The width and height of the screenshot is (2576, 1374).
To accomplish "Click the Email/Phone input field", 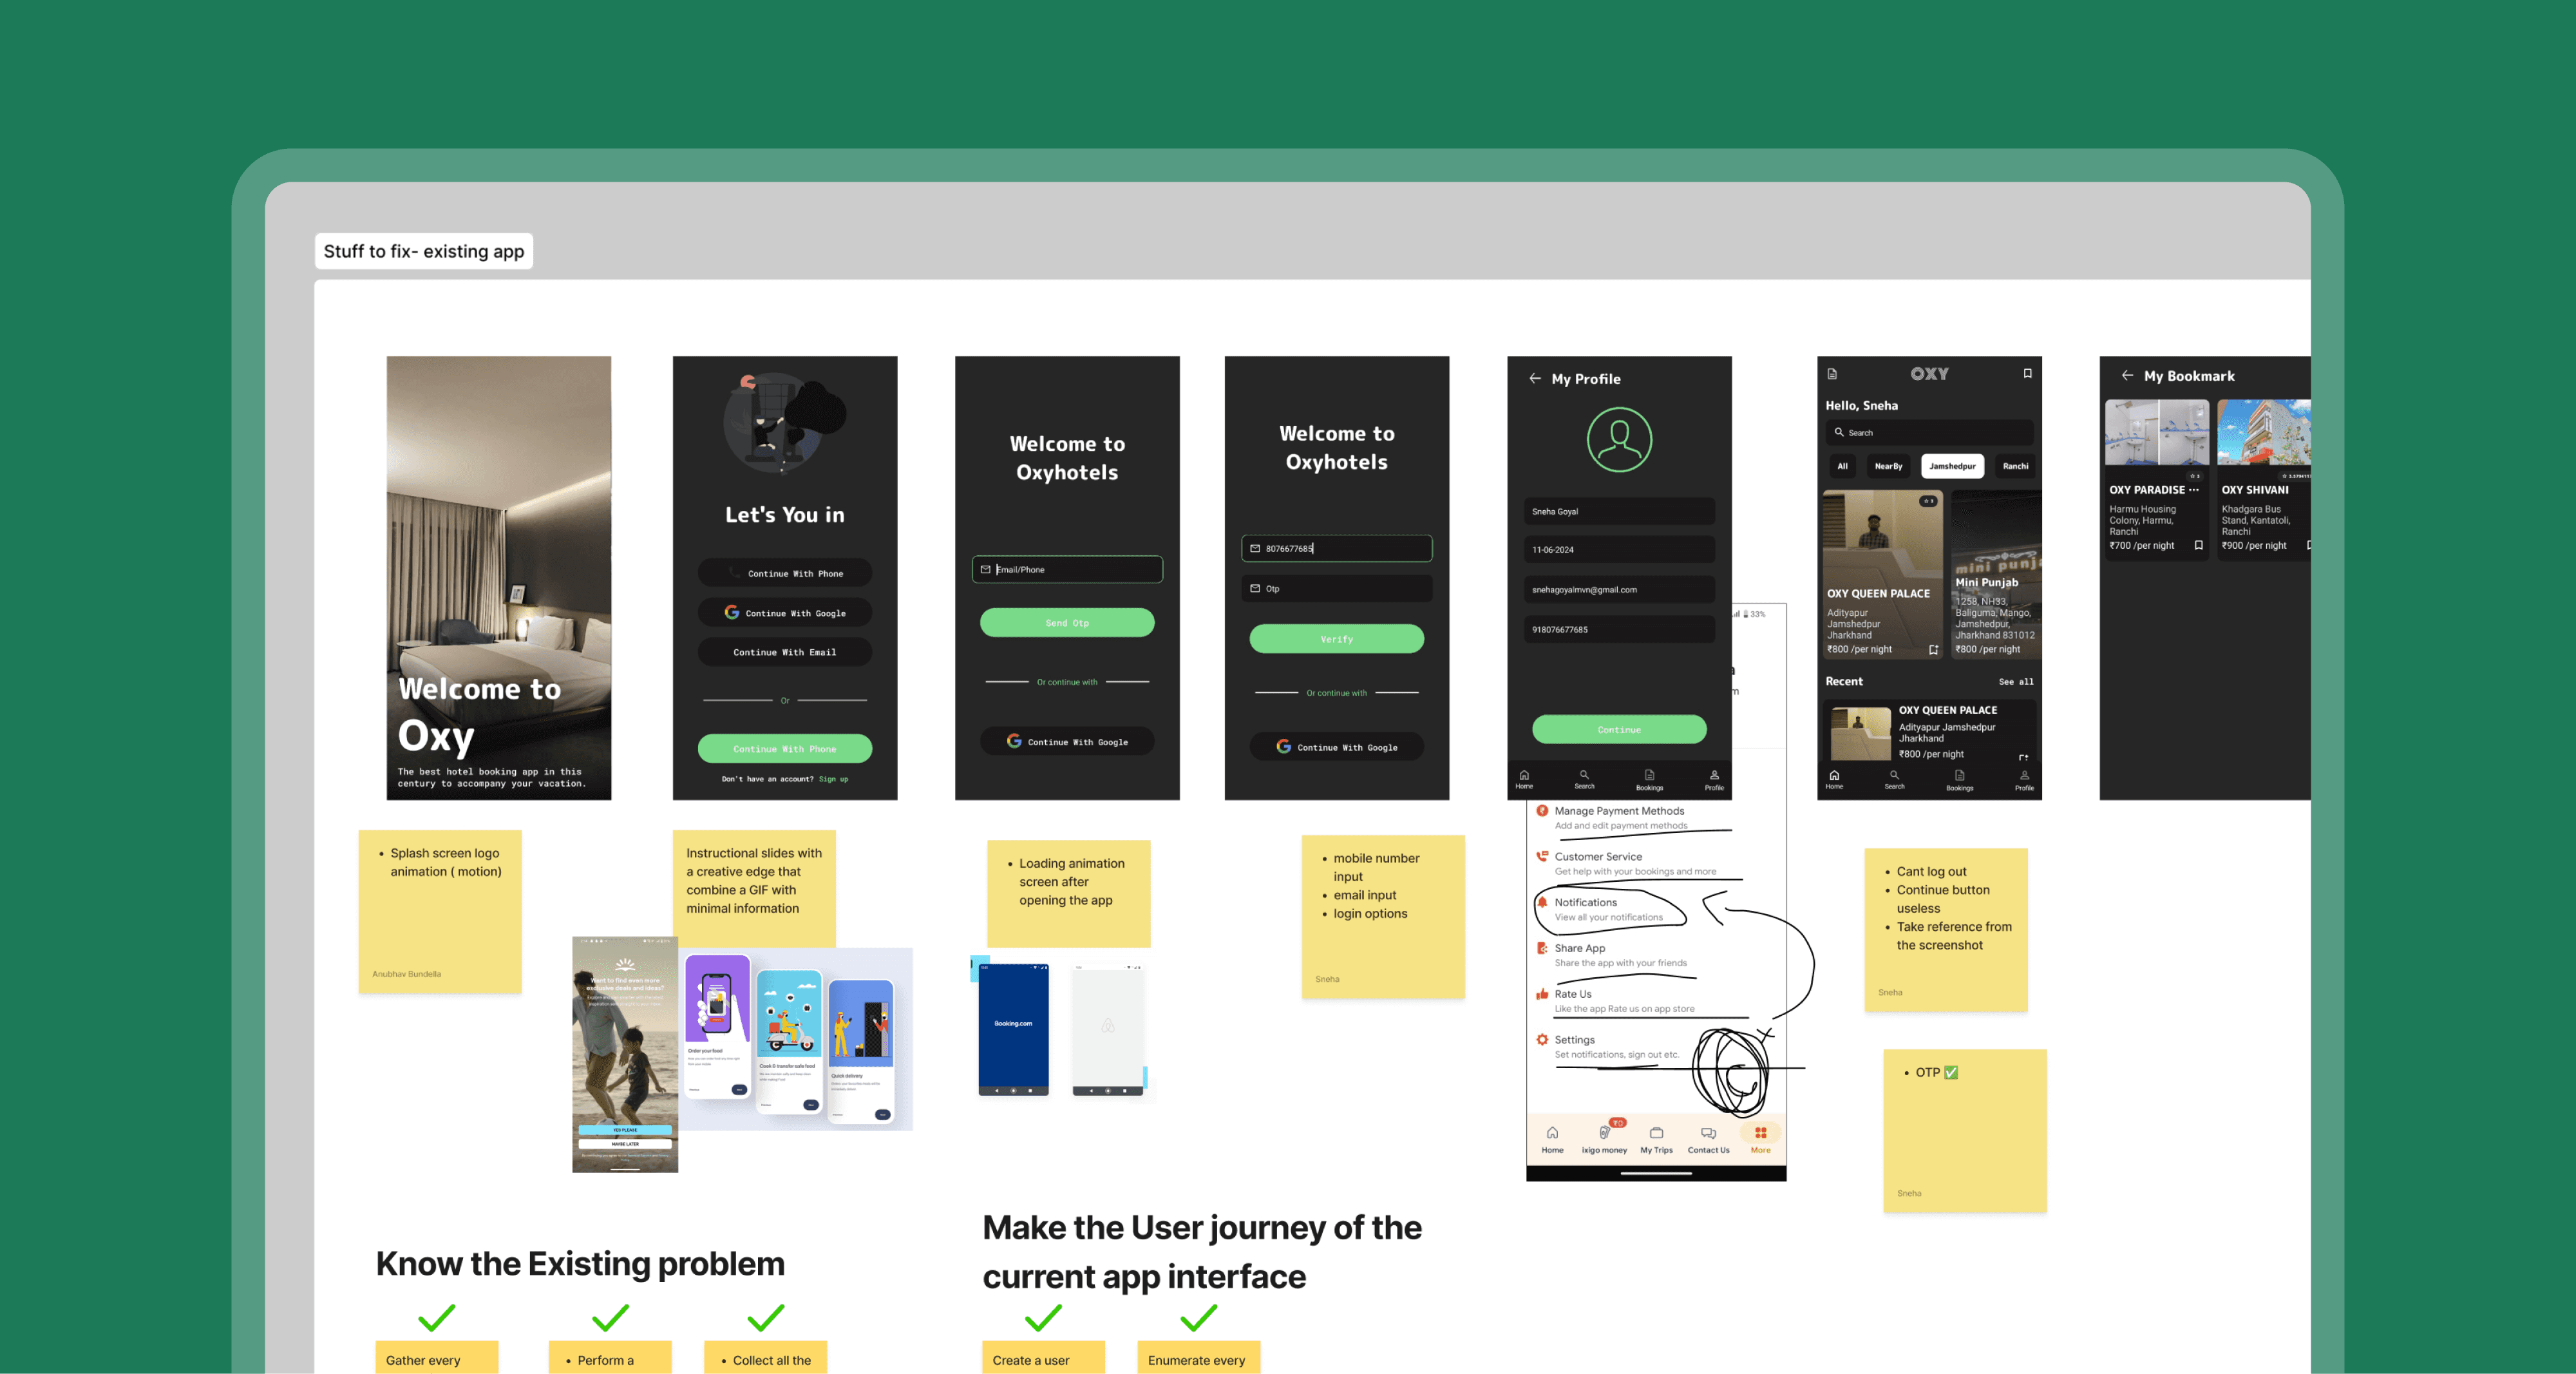I will 1067,570.
